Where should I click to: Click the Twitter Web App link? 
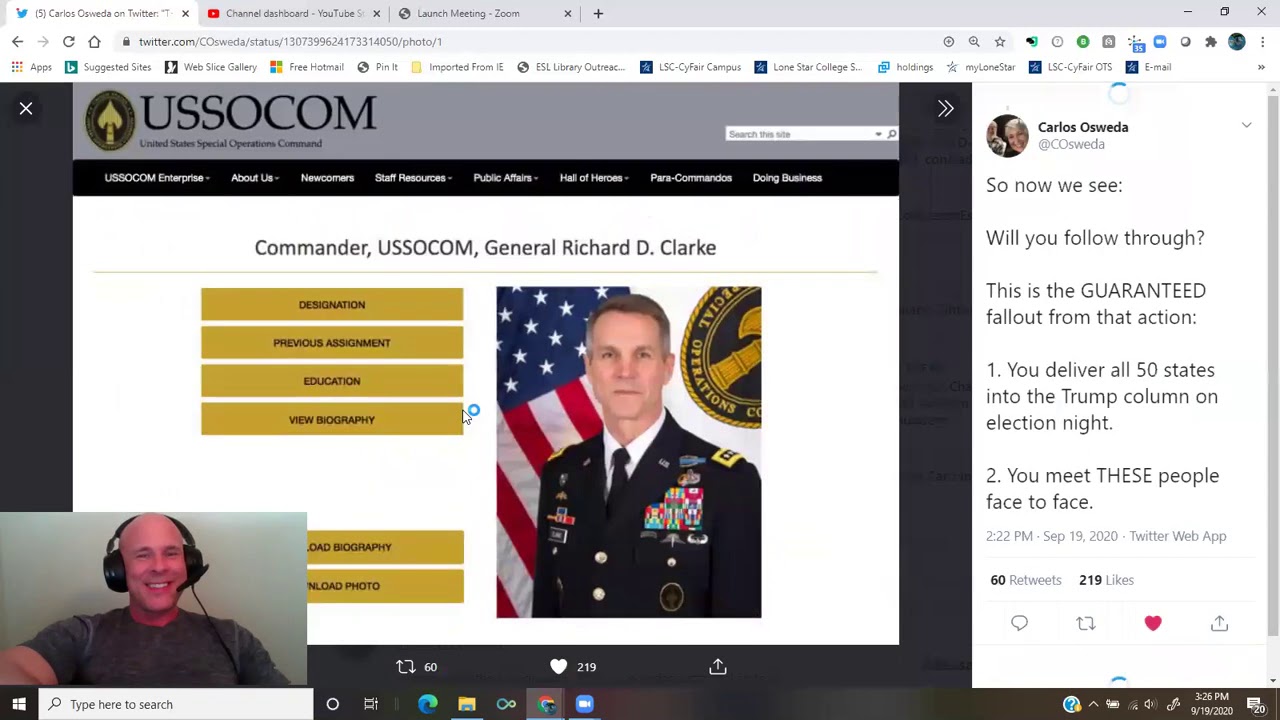coord(1178,536)
